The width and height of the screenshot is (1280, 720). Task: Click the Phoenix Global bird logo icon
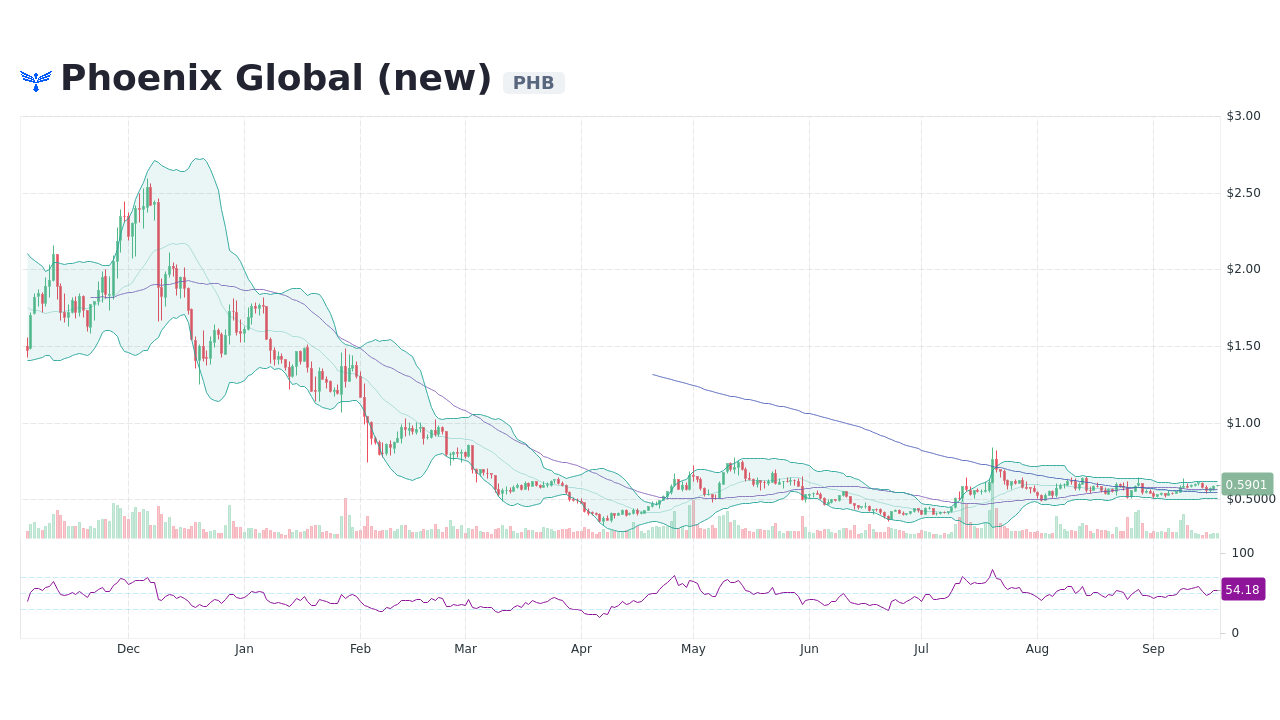pos(36,81)
